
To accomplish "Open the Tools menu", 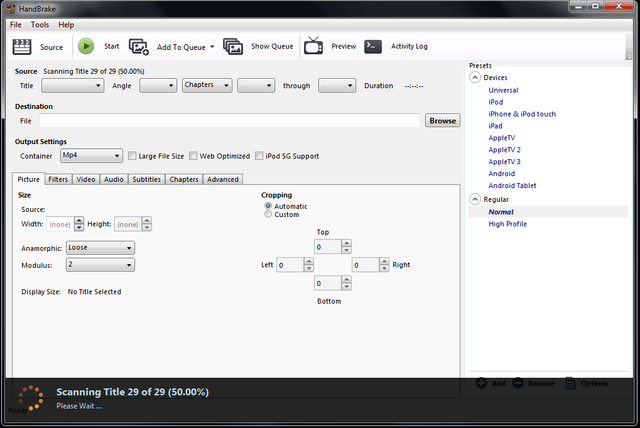I will (x=40, y=25).
